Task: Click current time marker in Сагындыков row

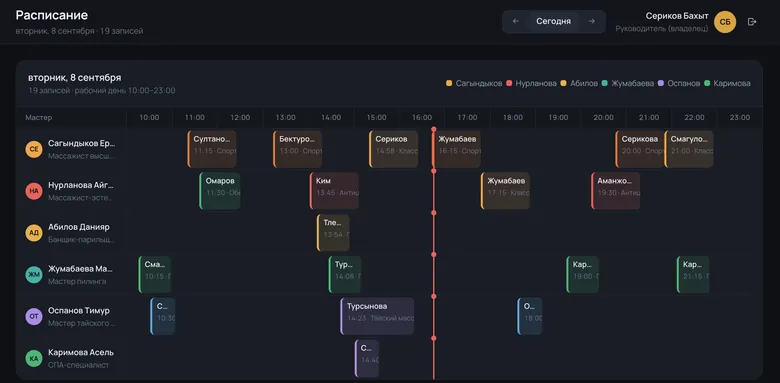Action: pos(433,129)
